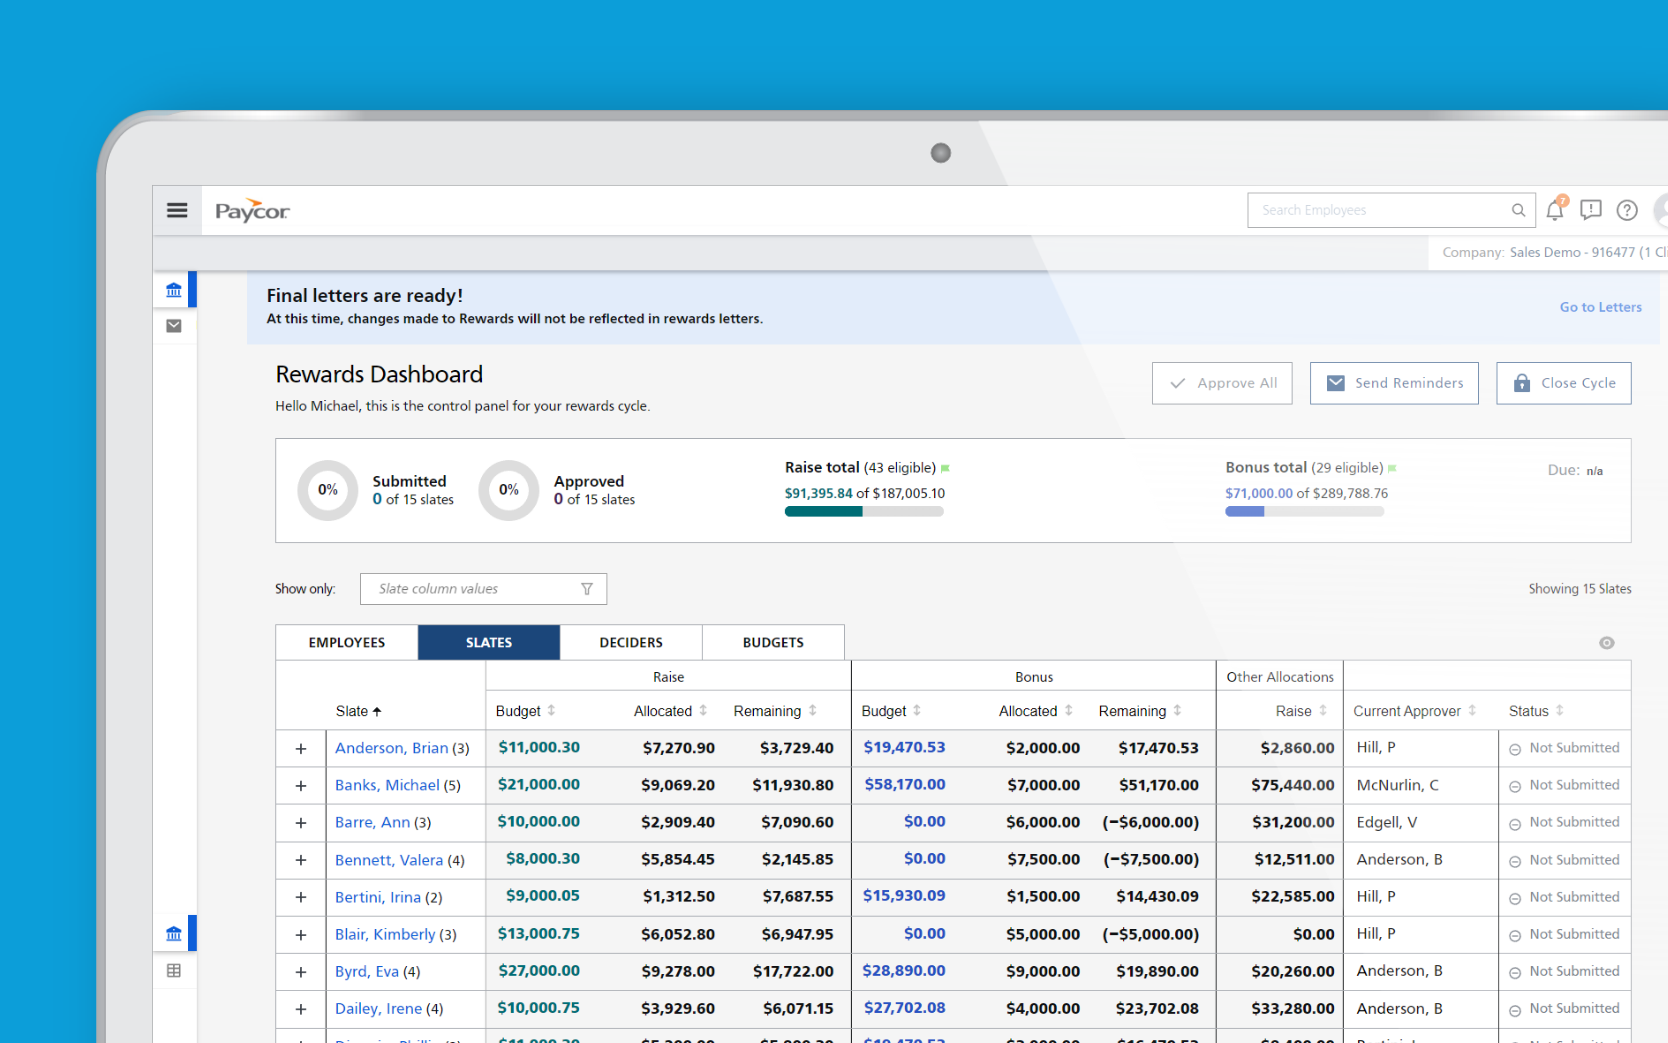The image size is (1668, 1043).
Task: Click the search magnifier in Search Employees field
Action: pos(1518,210)
